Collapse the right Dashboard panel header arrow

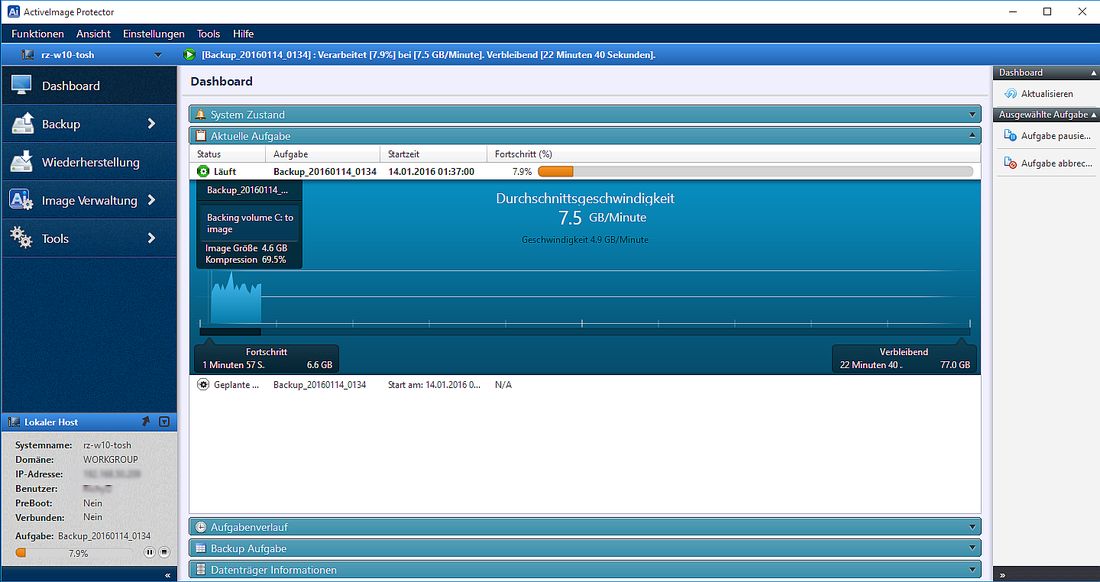(x=1093, y=72)
